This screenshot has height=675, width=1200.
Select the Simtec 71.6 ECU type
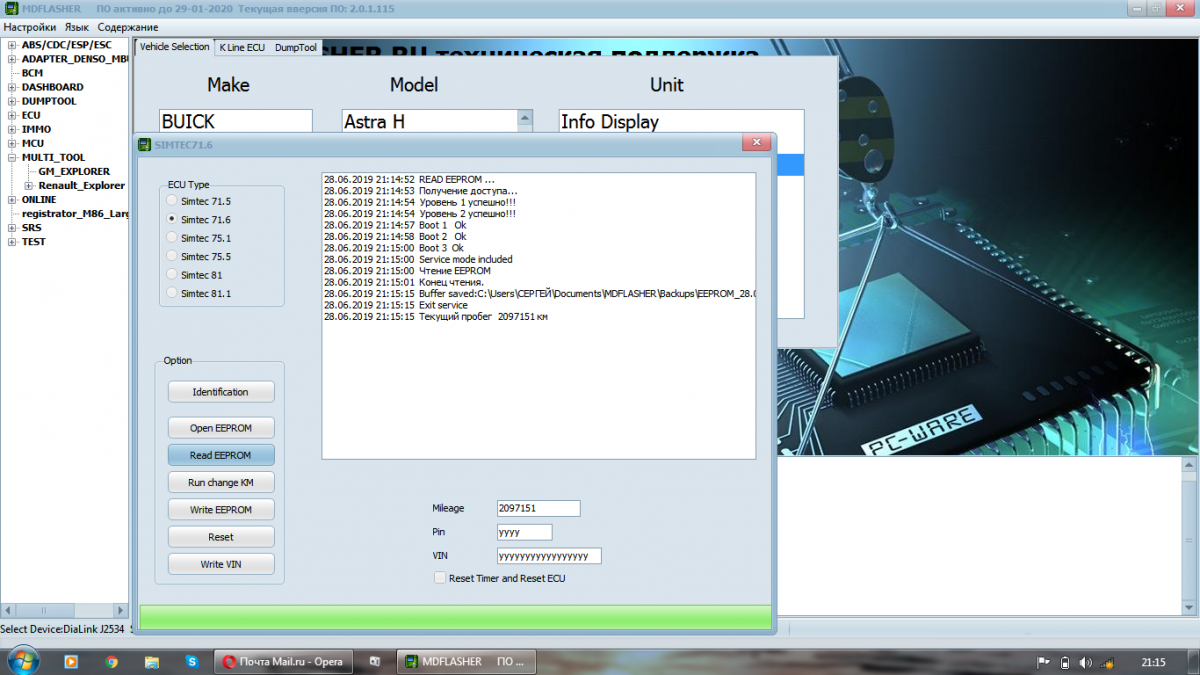[x=172, y=219]
